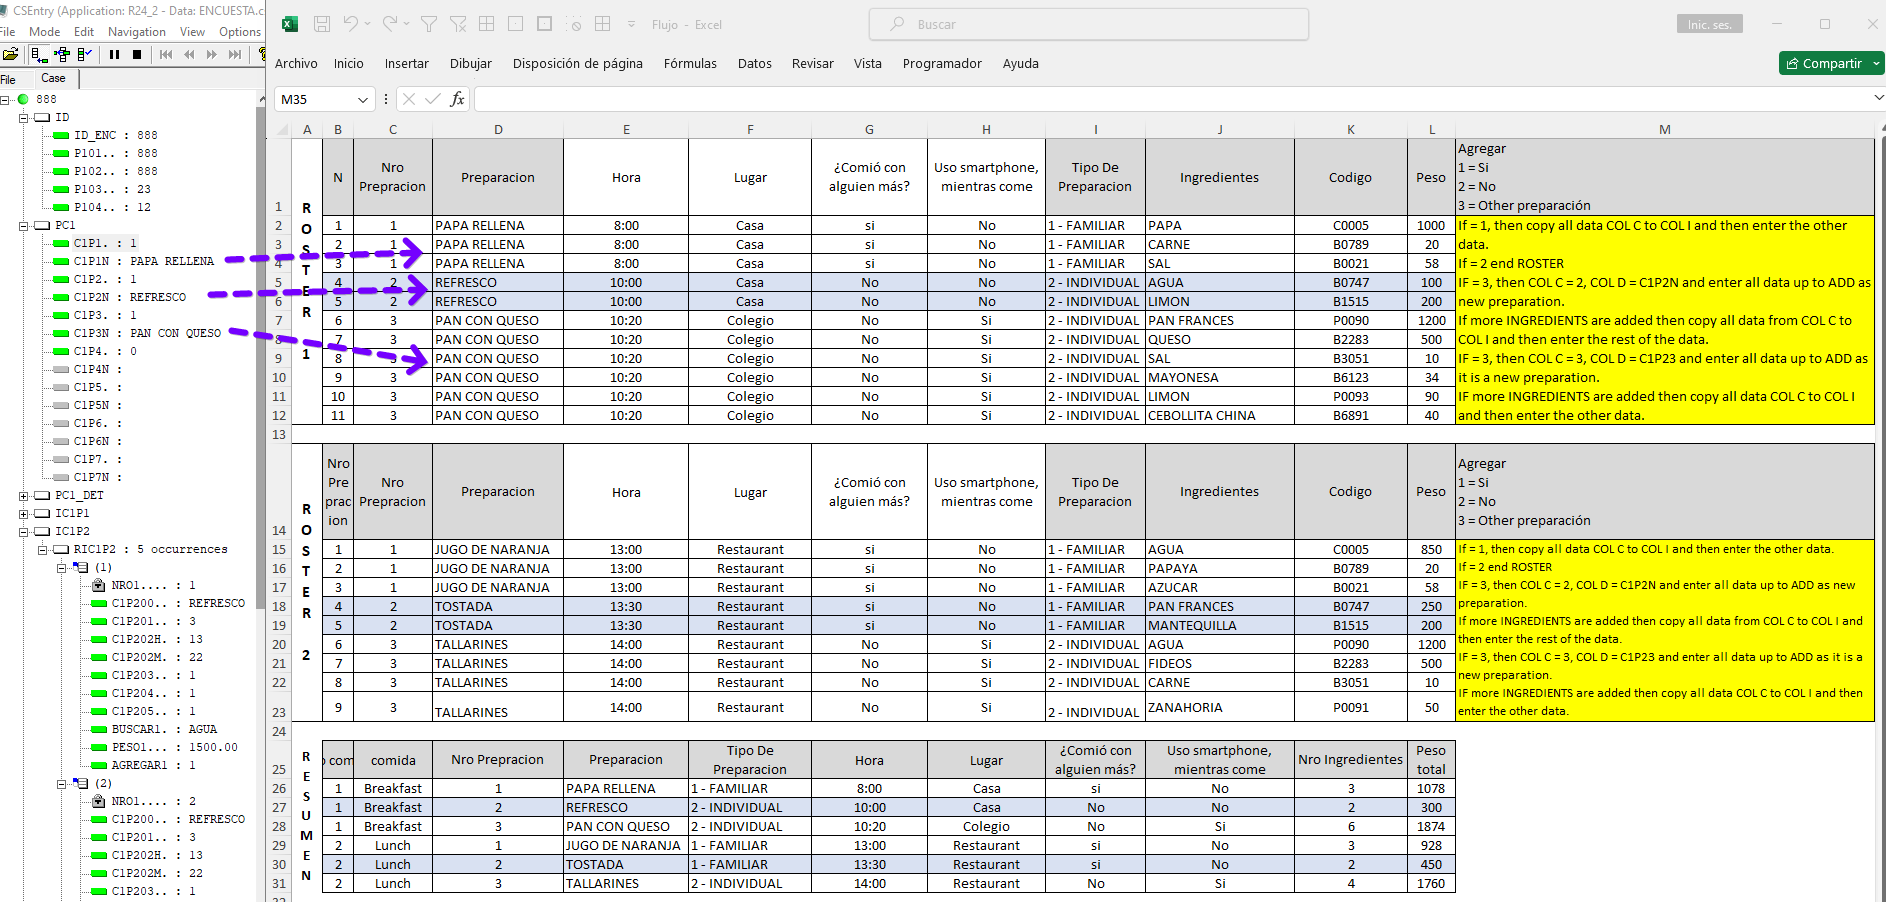Image resolution: width=1886 pixels, height=902 pixels.
Task: Open Redo history dropdown arrow
Action: (x=407, y=24)
